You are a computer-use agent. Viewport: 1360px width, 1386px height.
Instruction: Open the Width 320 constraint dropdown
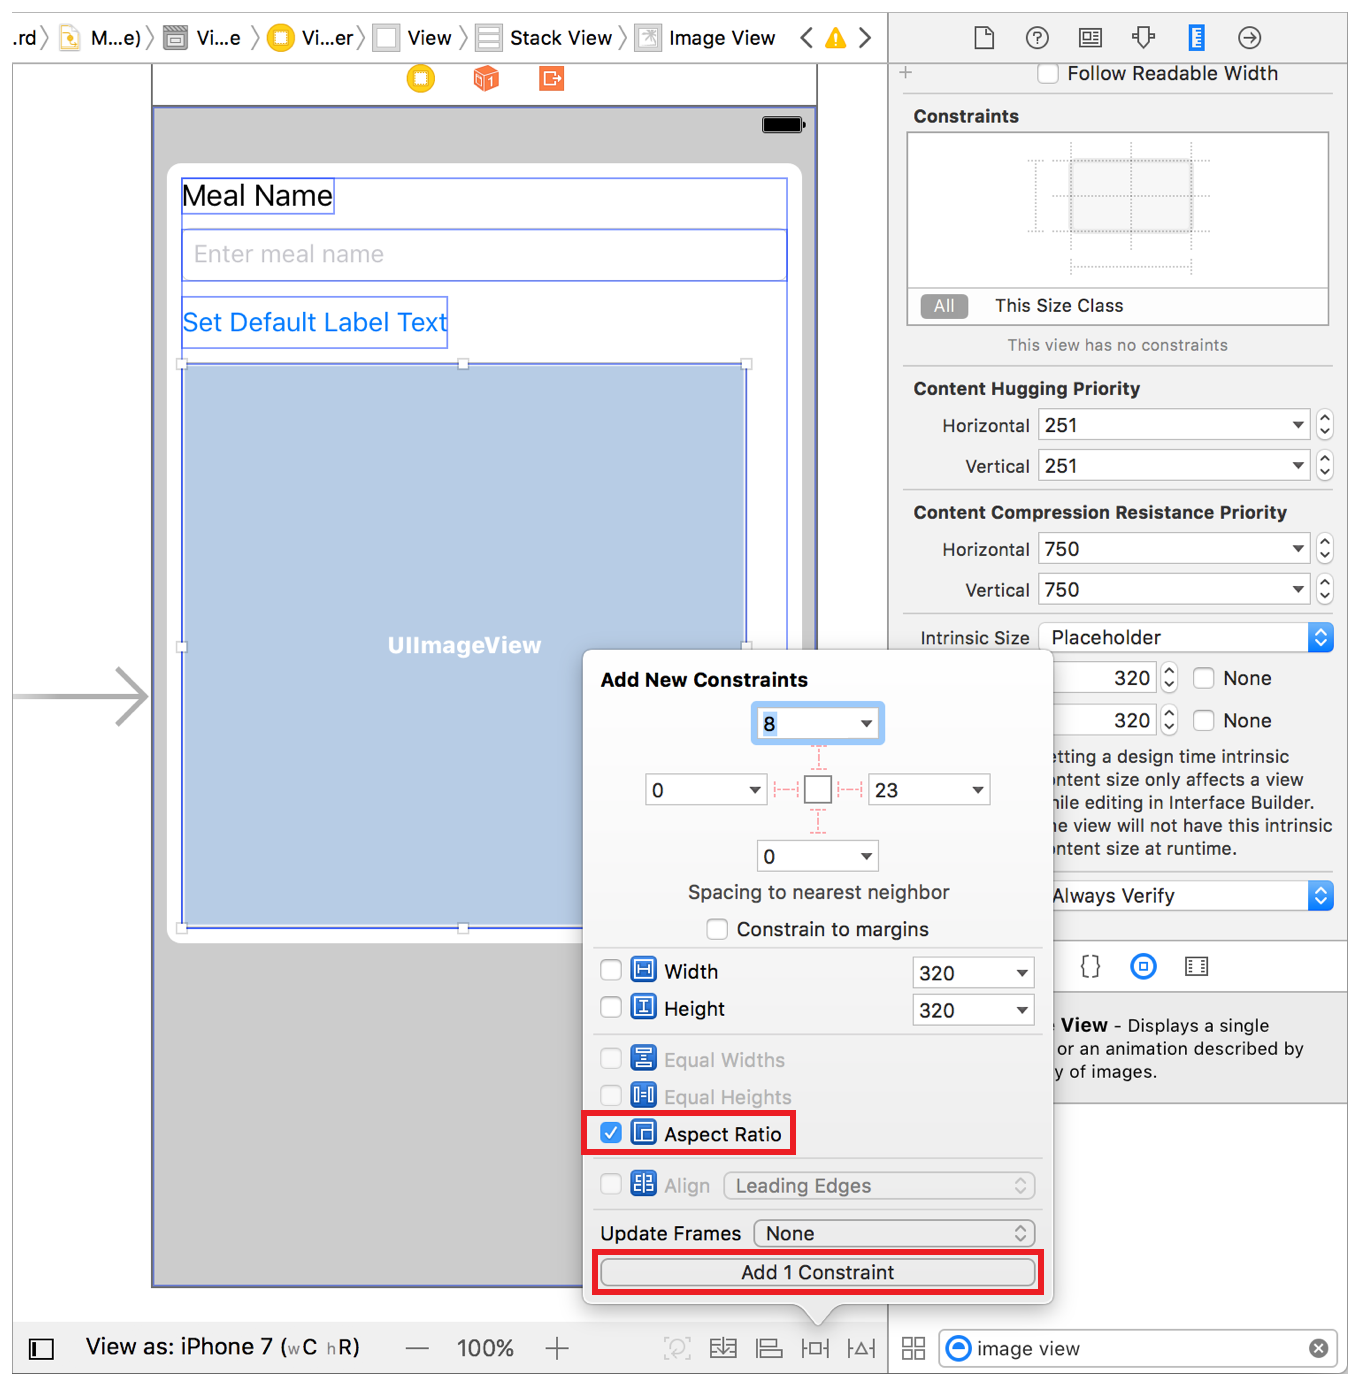coord(1021,972)
